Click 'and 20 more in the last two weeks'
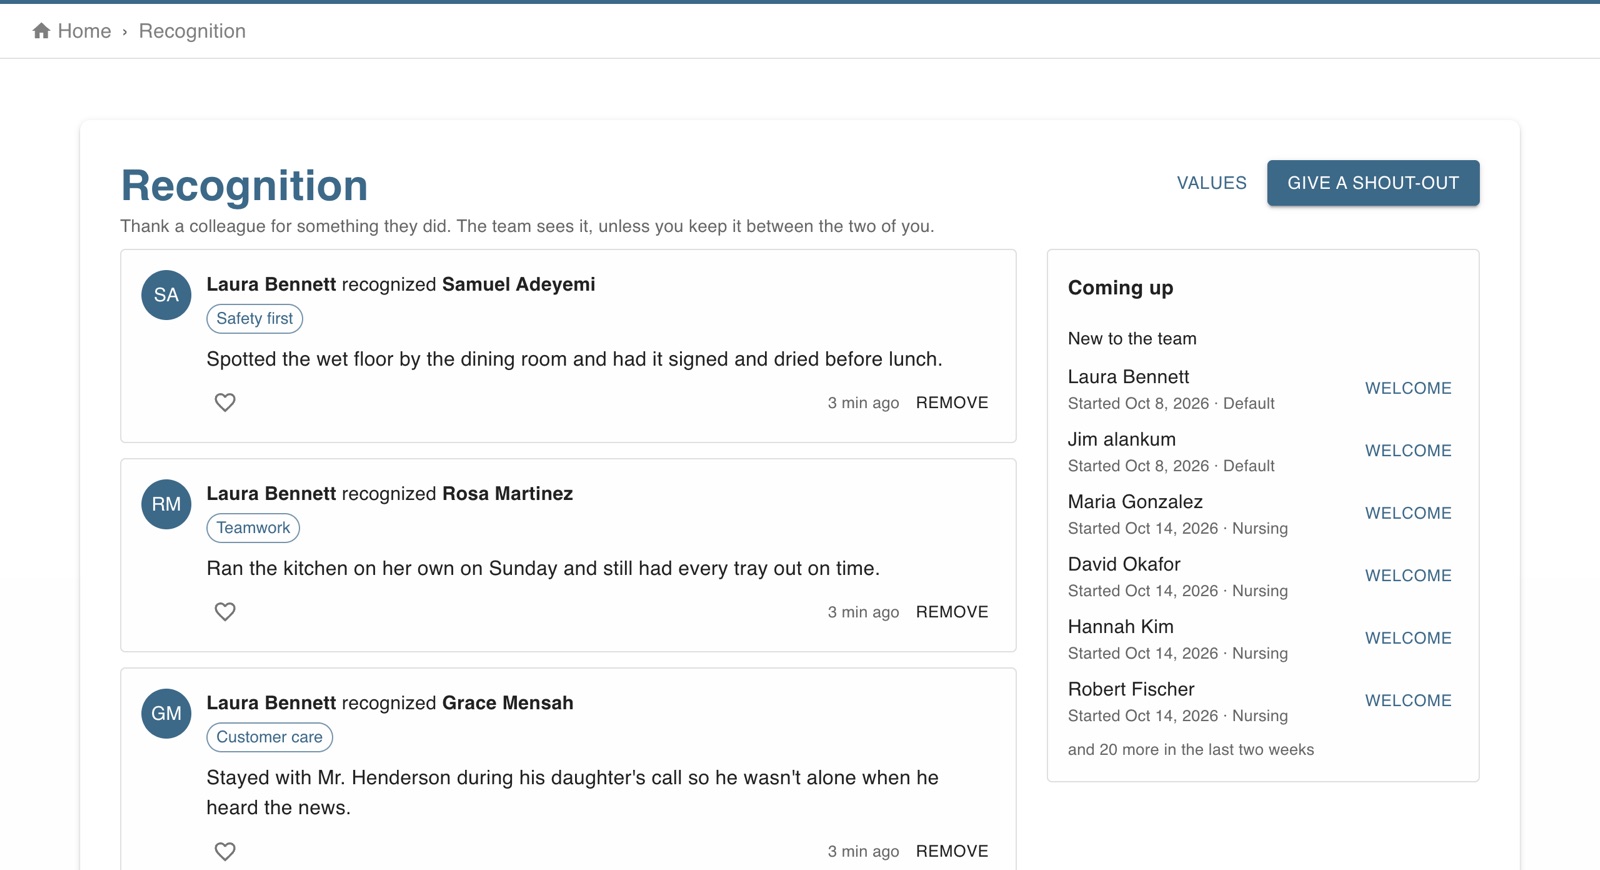1600x870 pixels. click(x=1191, y=749)
